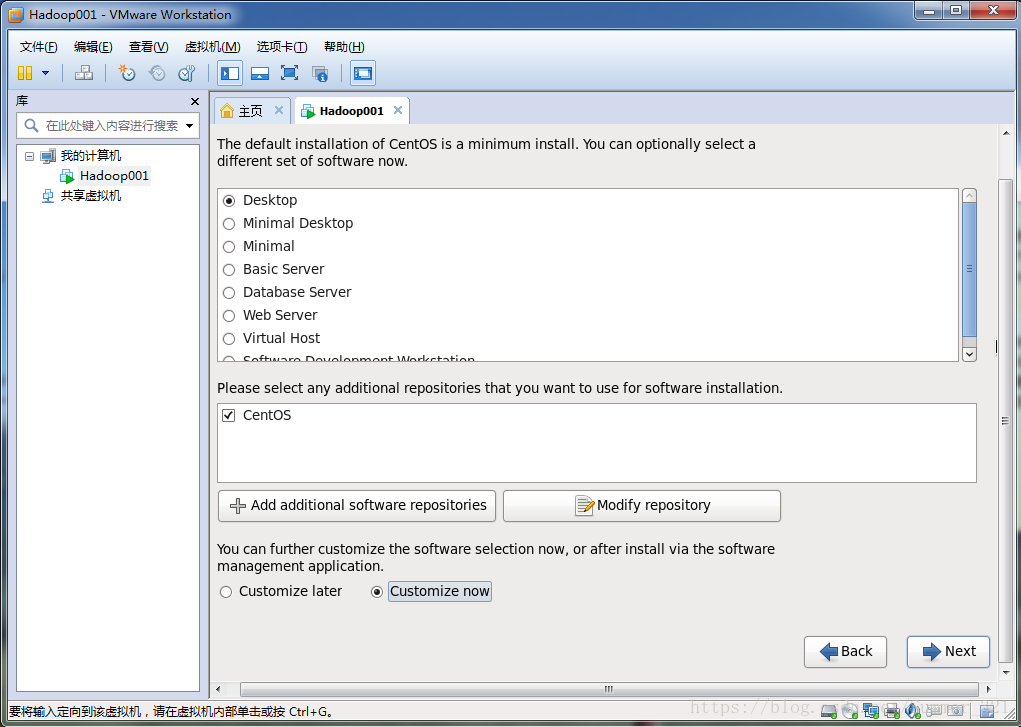This screenshot has height=727, width=1021.
Task: Select the Database Server option
Action: [x=229, y=292]
